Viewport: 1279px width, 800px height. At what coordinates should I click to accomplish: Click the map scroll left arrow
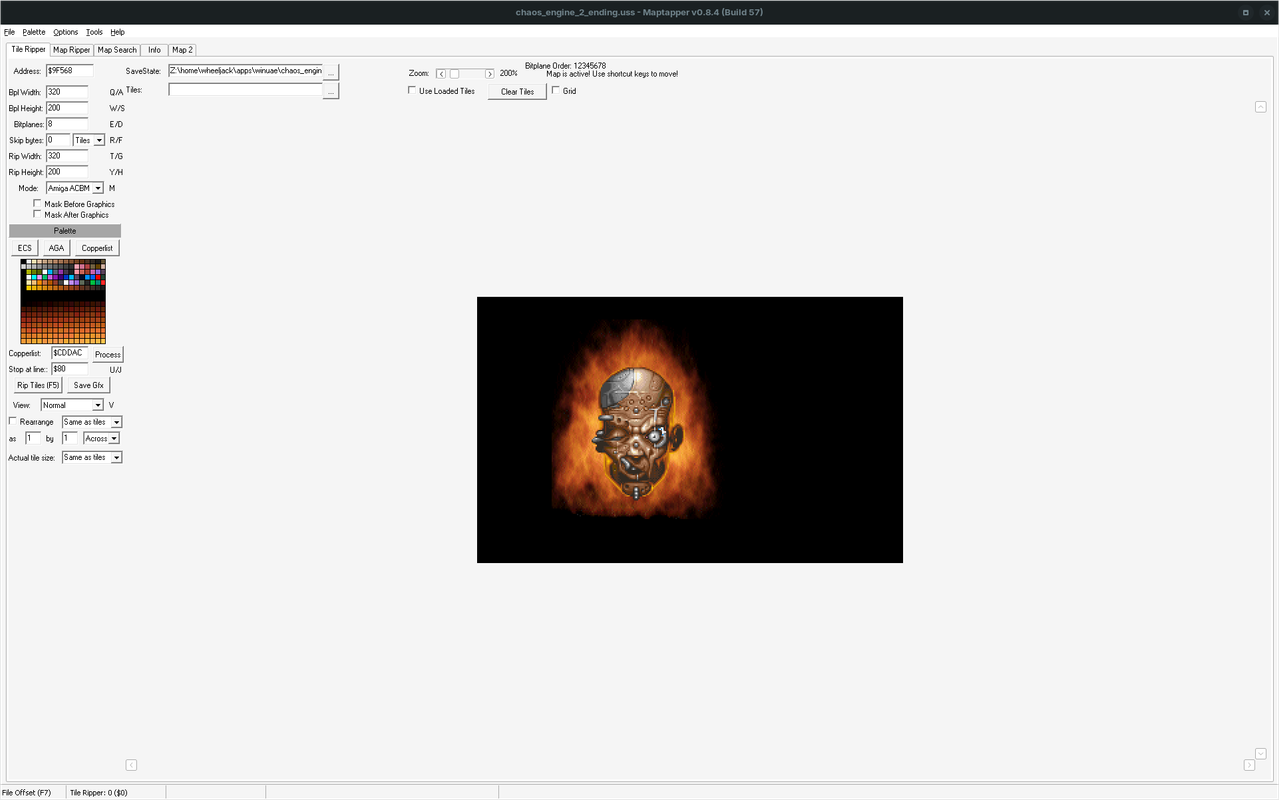131,765
